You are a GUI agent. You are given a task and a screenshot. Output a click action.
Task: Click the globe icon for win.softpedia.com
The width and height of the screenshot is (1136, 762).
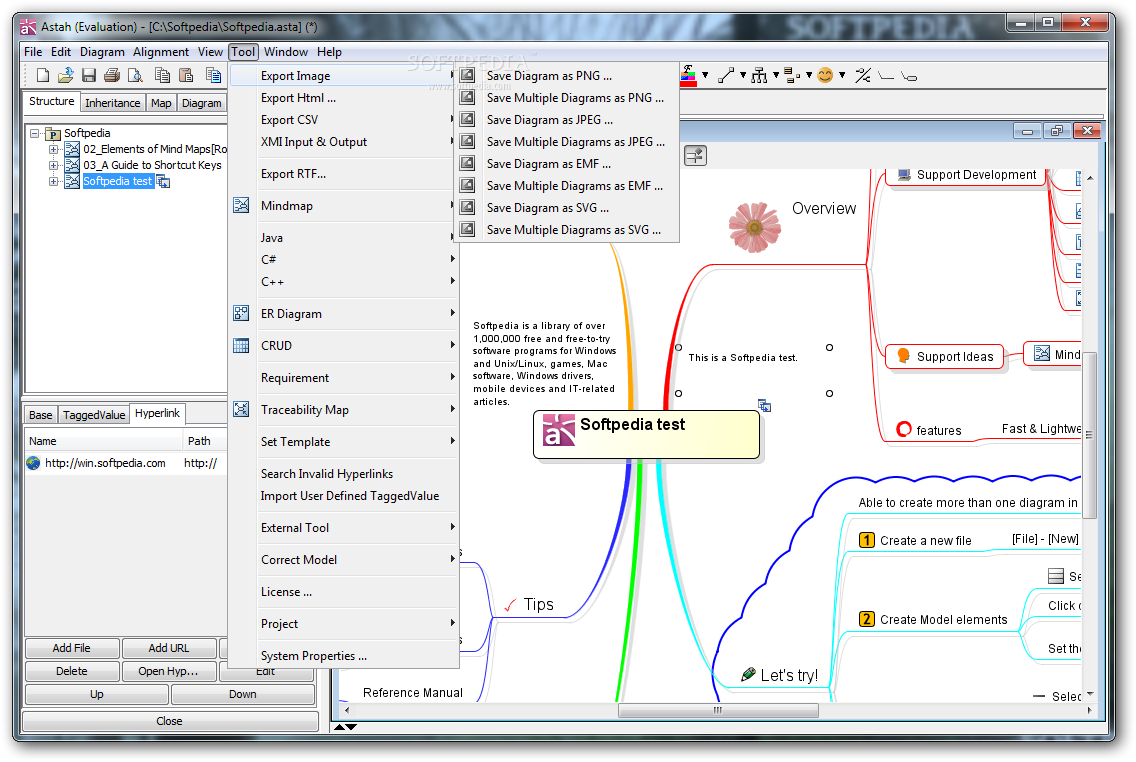33,463
